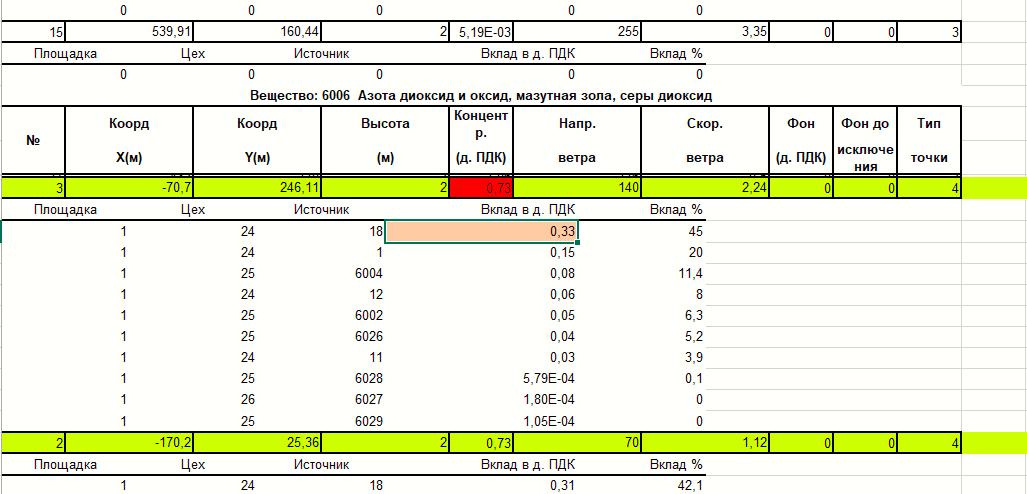Select the percent contribution cell 11,4
The width and height of the screenshot is (1027, 494).
tap(688, 274)
